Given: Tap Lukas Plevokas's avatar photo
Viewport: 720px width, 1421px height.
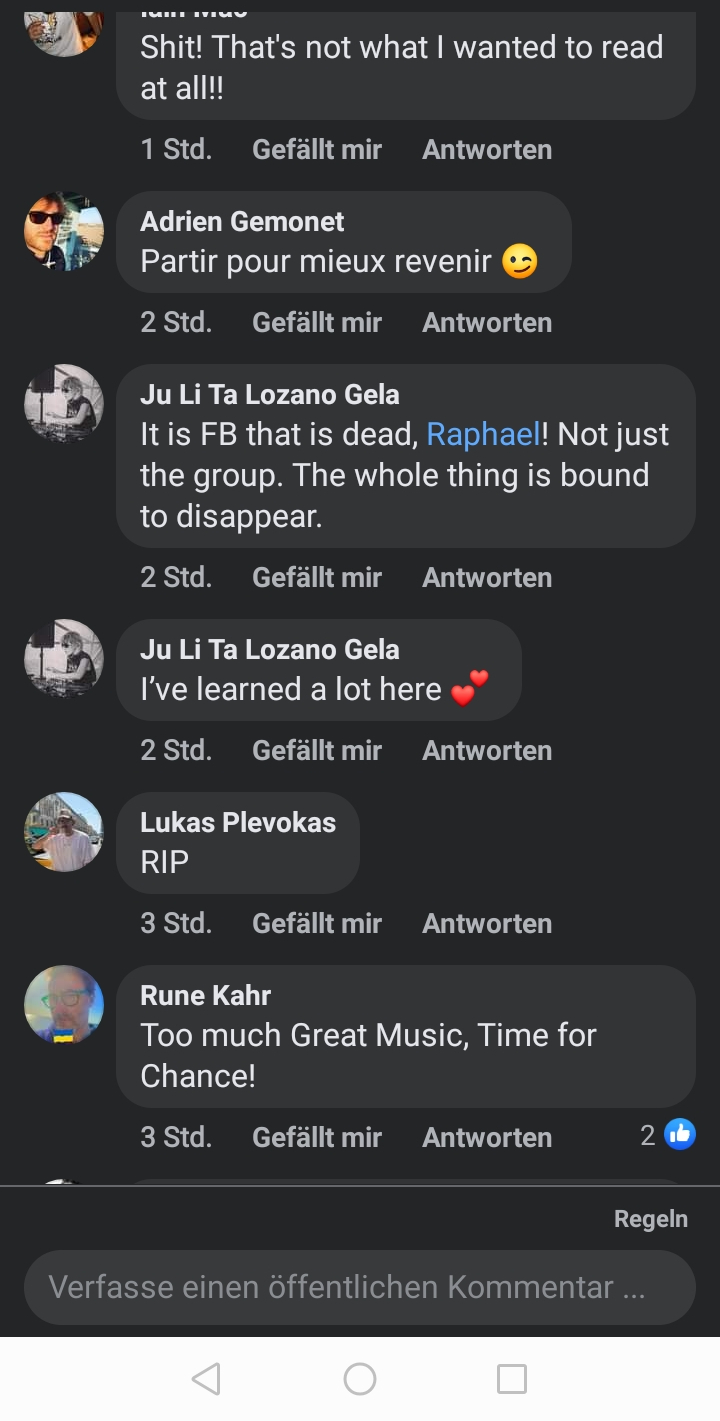Looking at the screenshot, I should (64, 832).
